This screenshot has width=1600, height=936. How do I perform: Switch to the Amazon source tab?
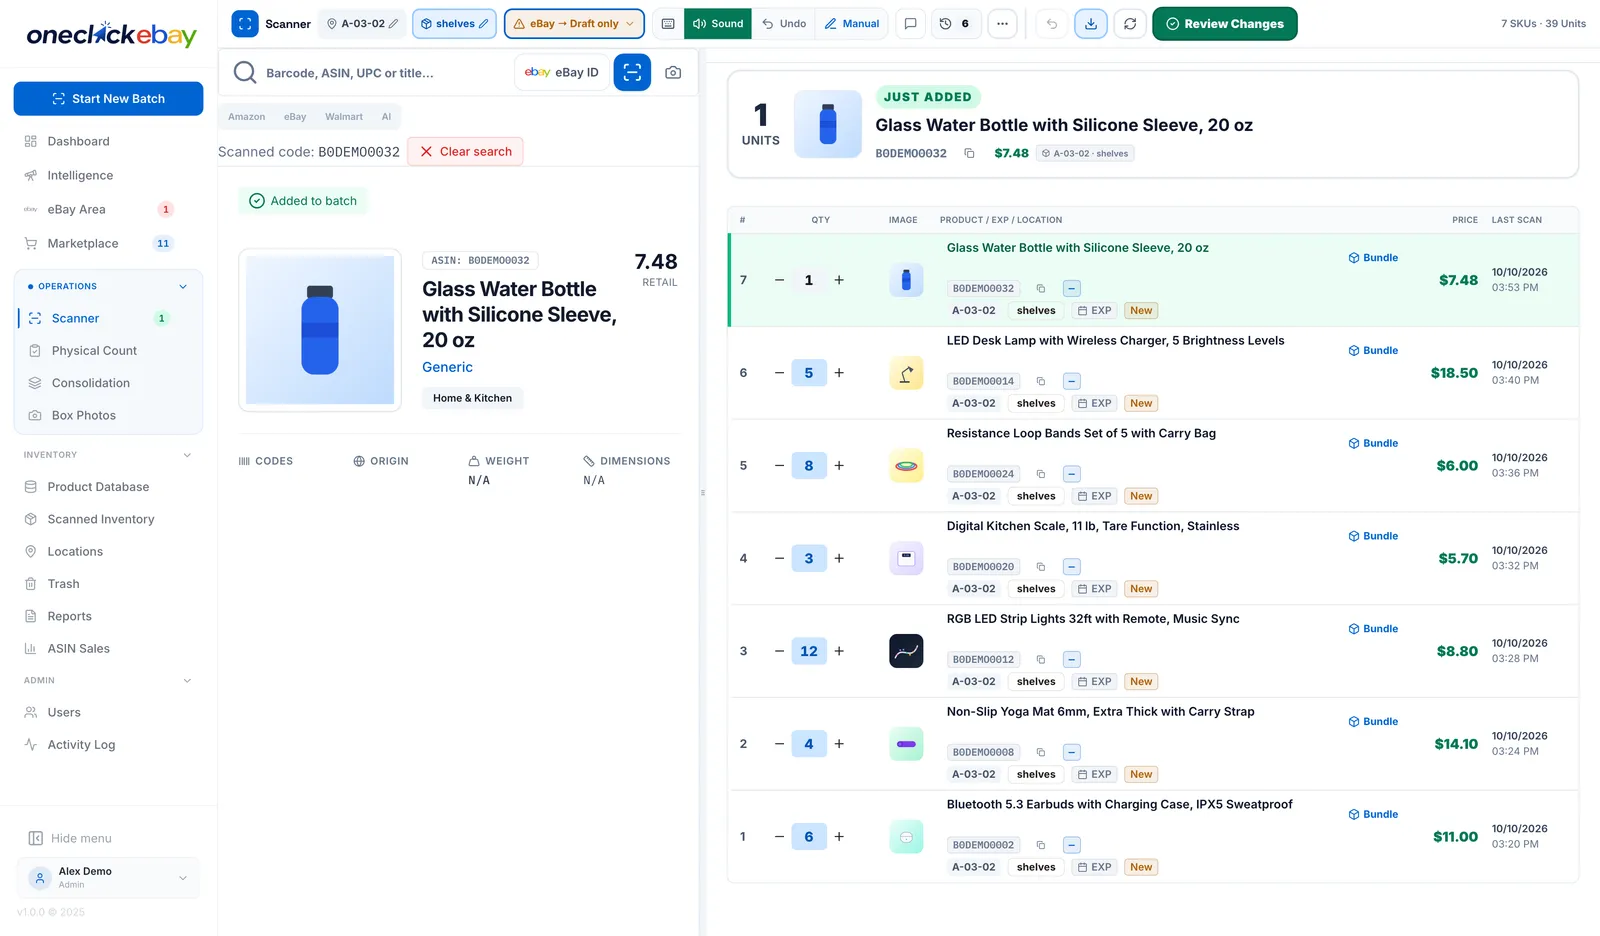(x=246, y=117)
